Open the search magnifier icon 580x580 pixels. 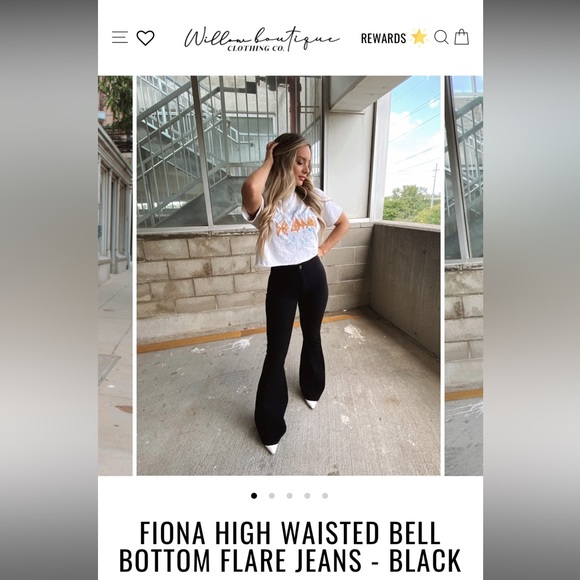coord(441,37)
